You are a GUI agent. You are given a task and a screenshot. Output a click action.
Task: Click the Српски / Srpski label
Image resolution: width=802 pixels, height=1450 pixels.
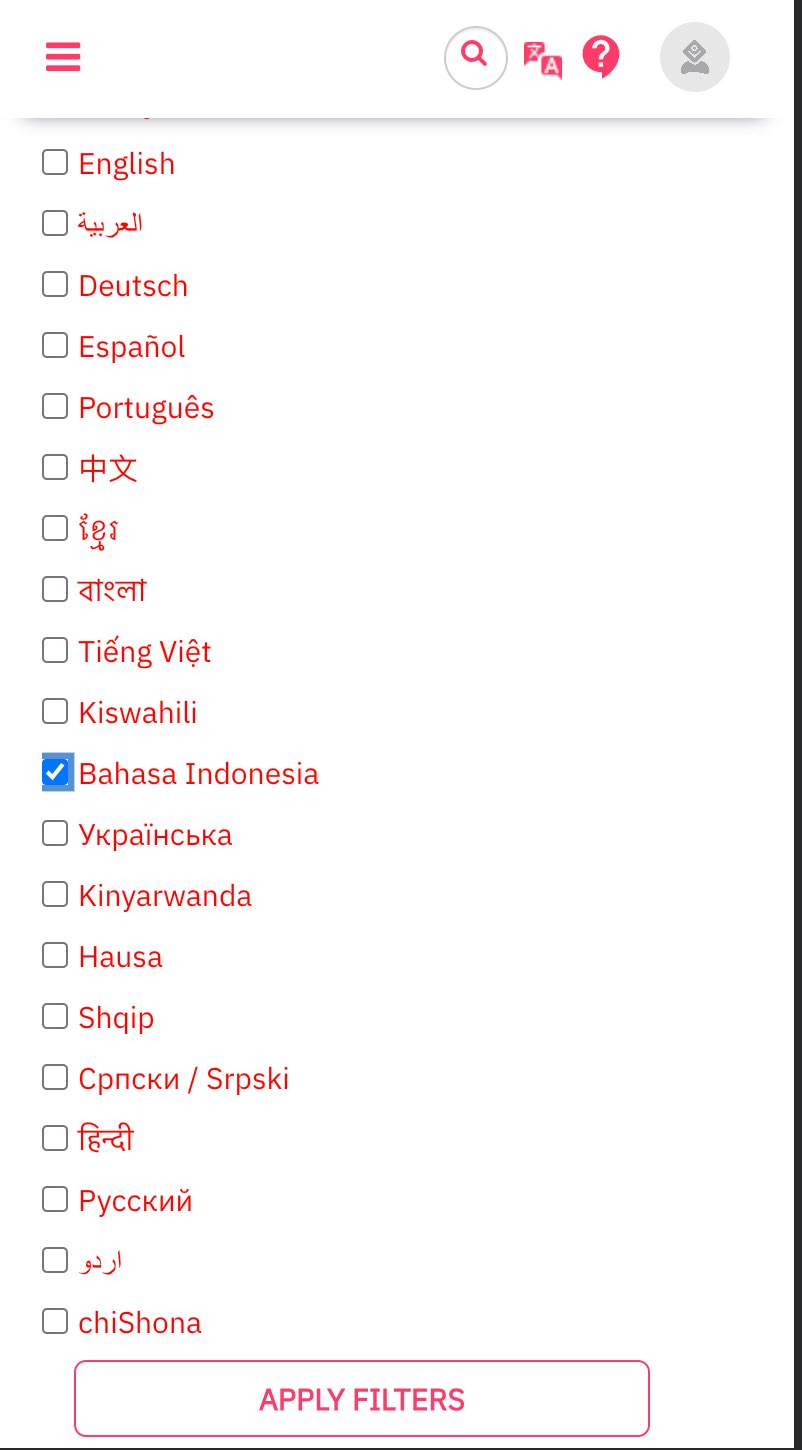point(184,1079)
